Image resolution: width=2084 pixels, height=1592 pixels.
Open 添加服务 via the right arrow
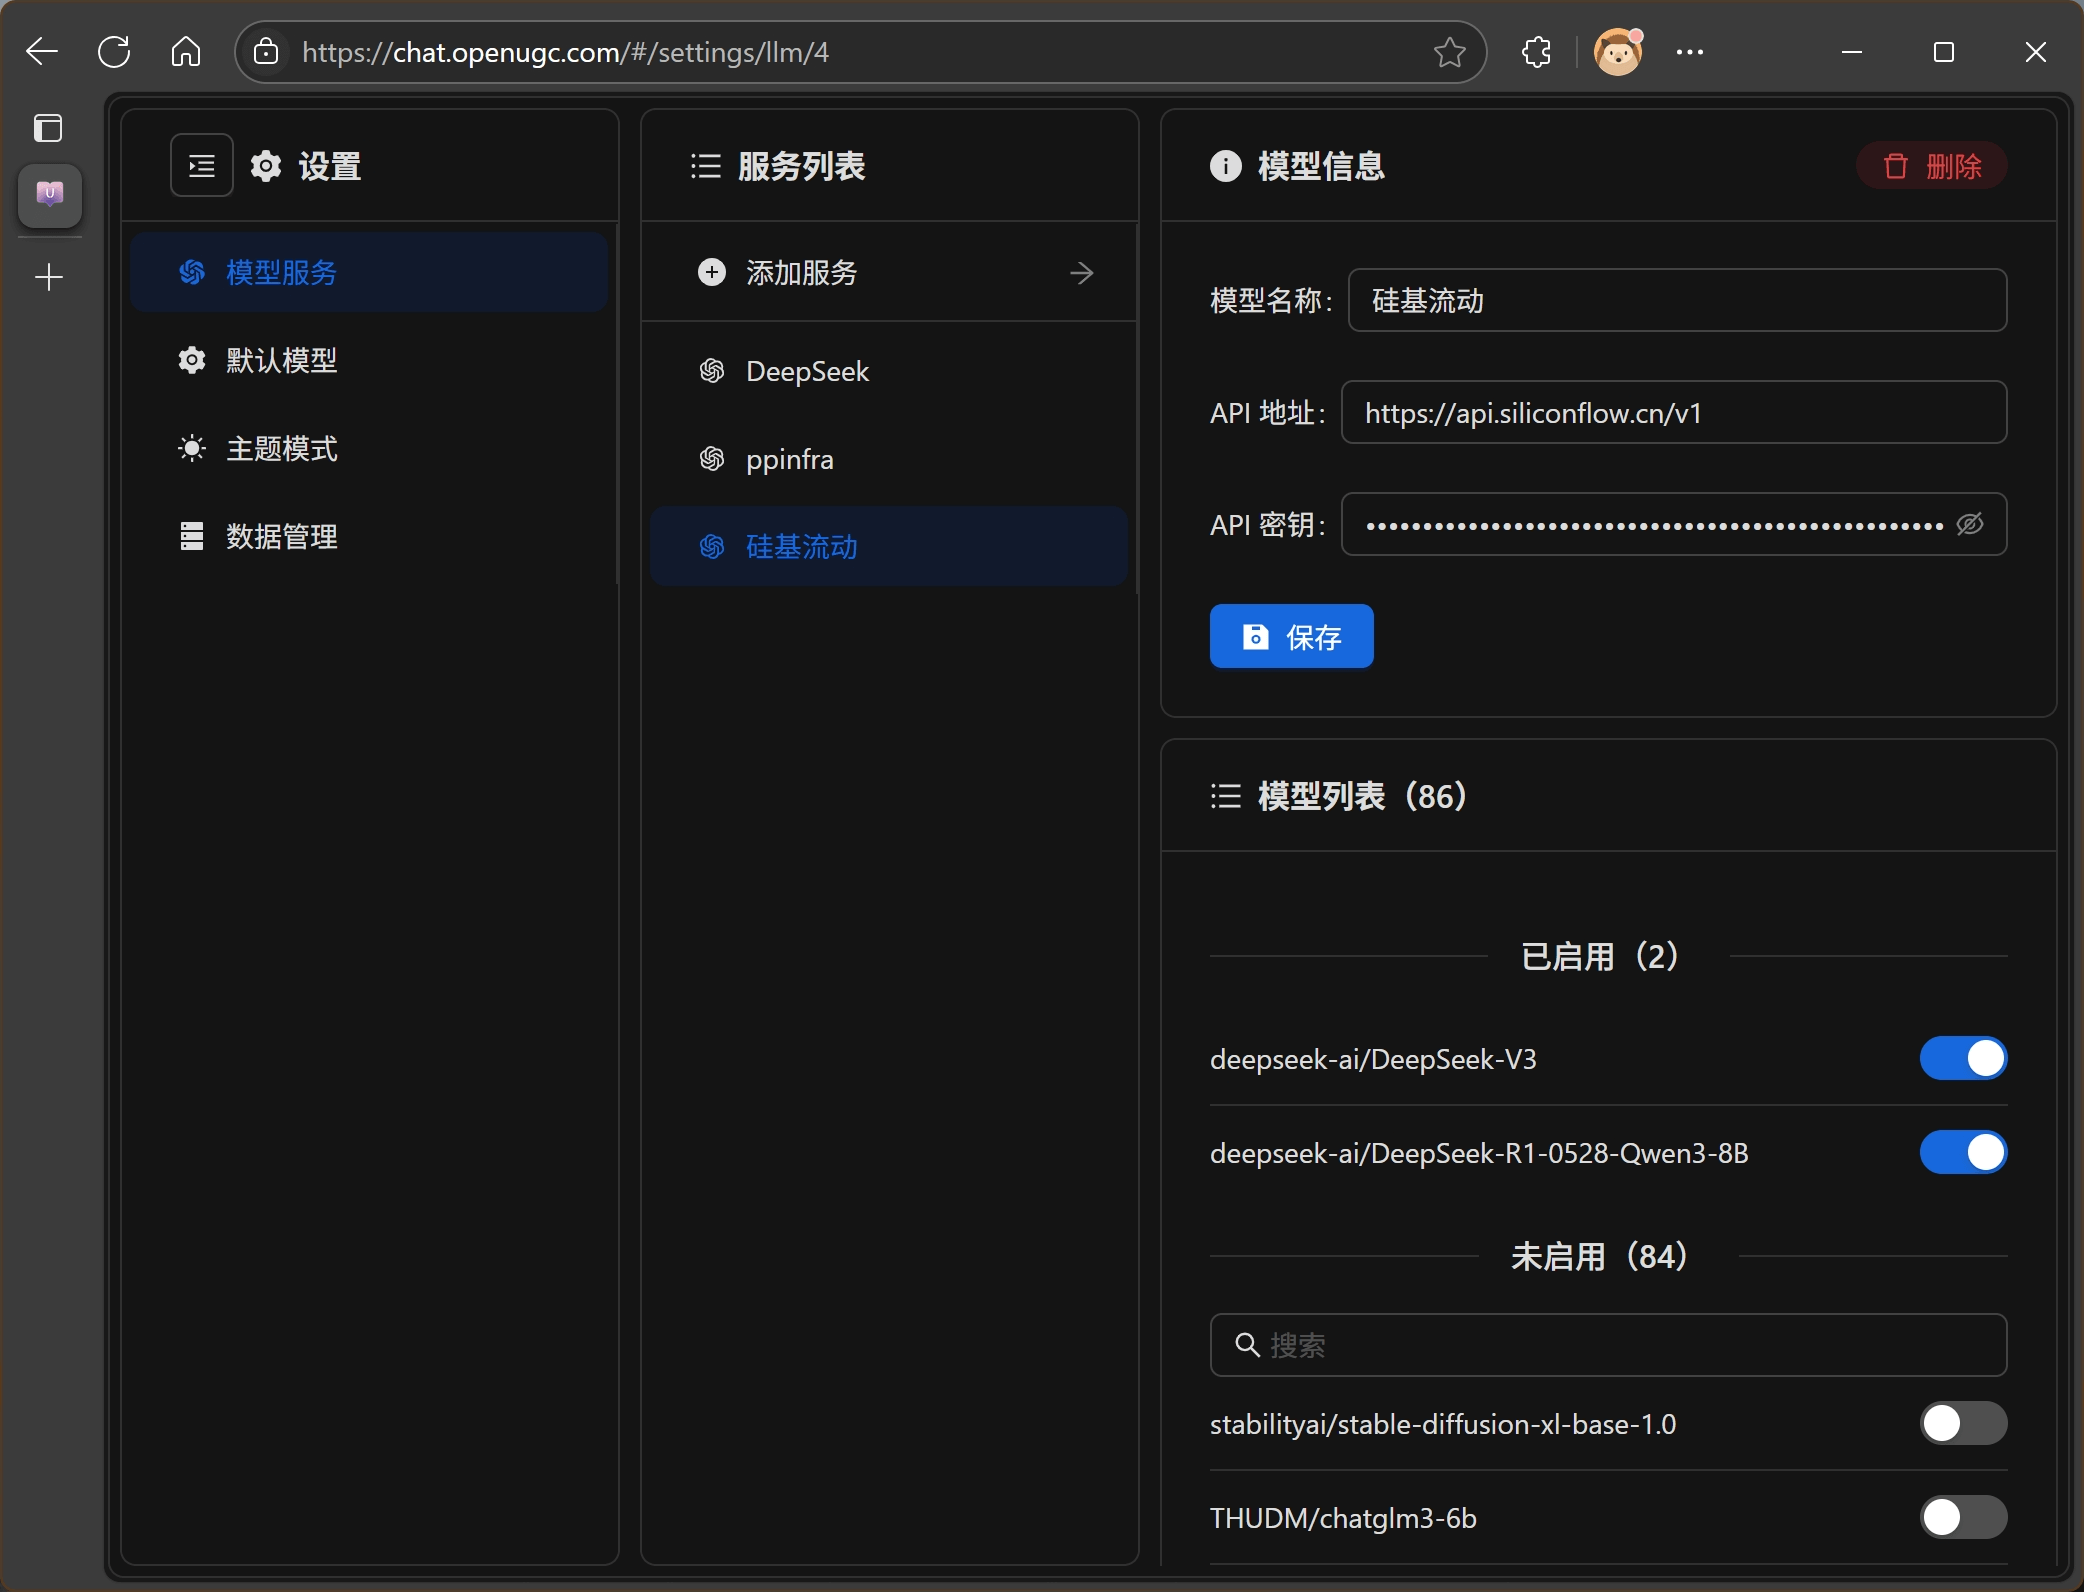pyautogui.click(x=1082, y=272)
